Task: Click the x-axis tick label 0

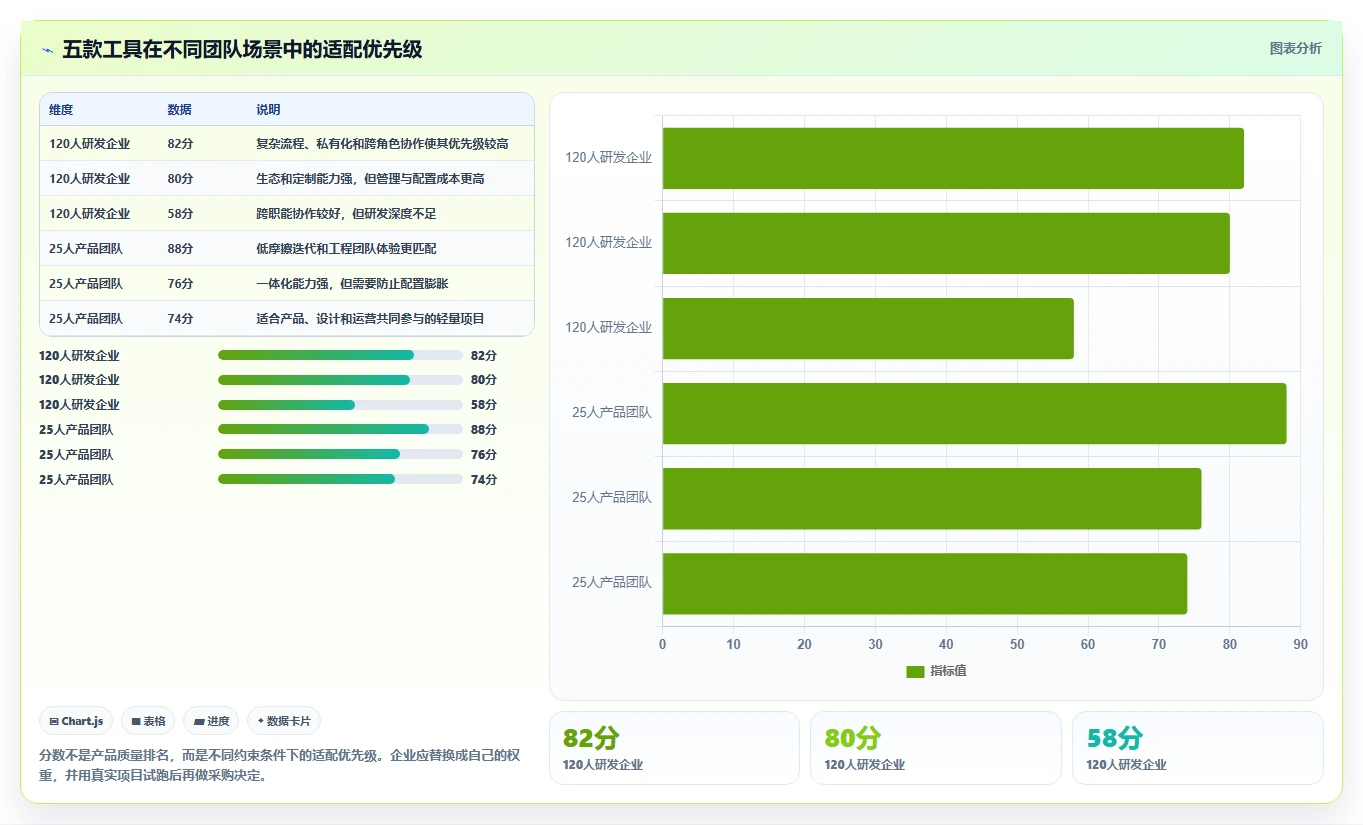Action: pos(662,644)
